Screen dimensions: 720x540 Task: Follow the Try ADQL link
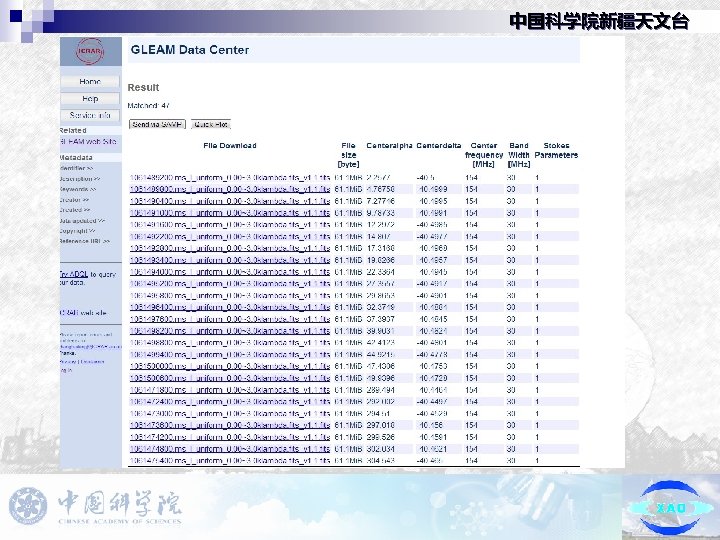coord(74,274)
